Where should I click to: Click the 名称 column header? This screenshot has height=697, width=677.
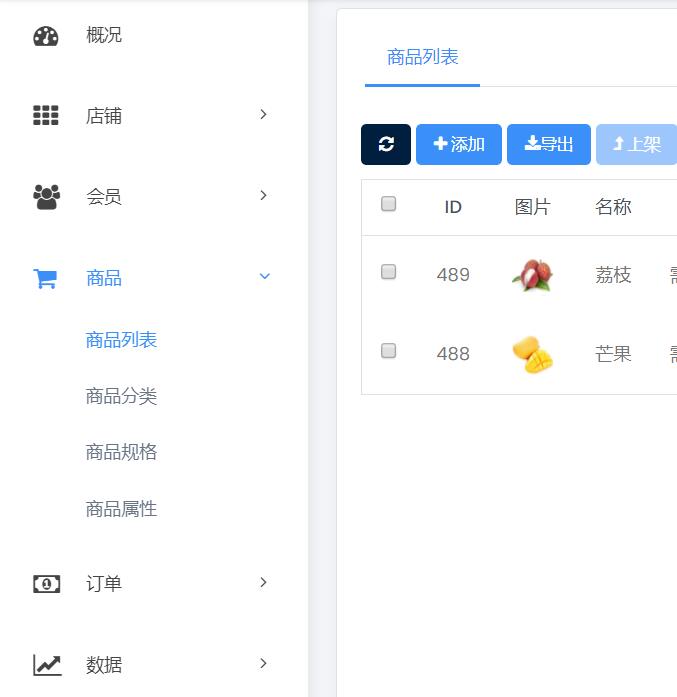click(x=613, y=207)
